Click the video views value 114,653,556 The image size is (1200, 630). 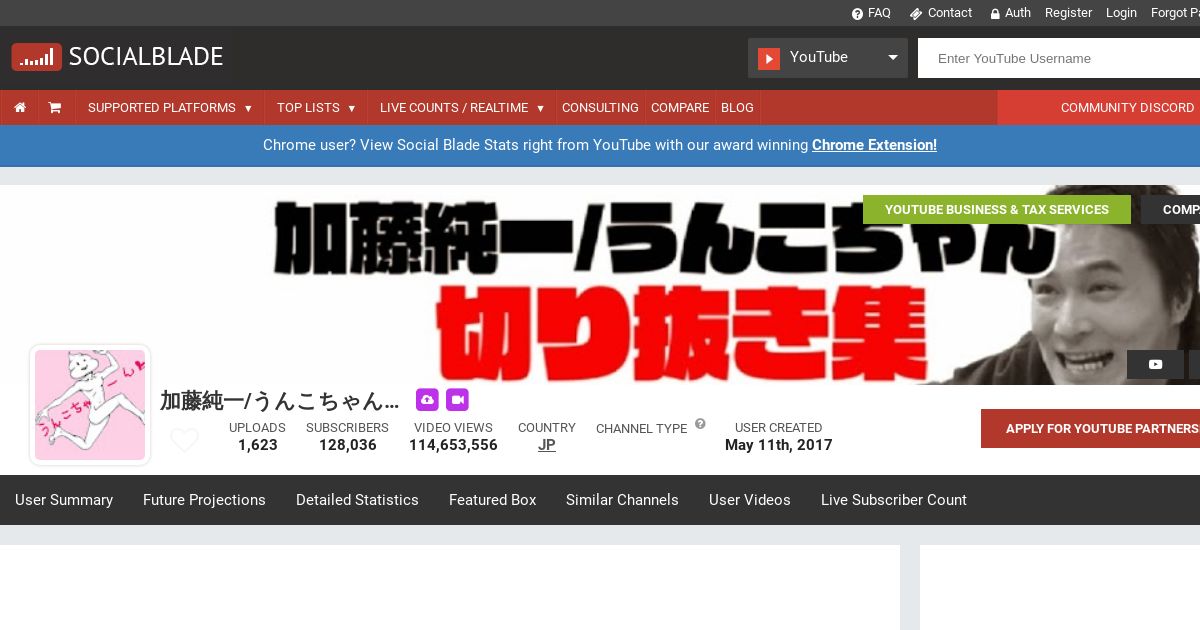coord(453,445)
